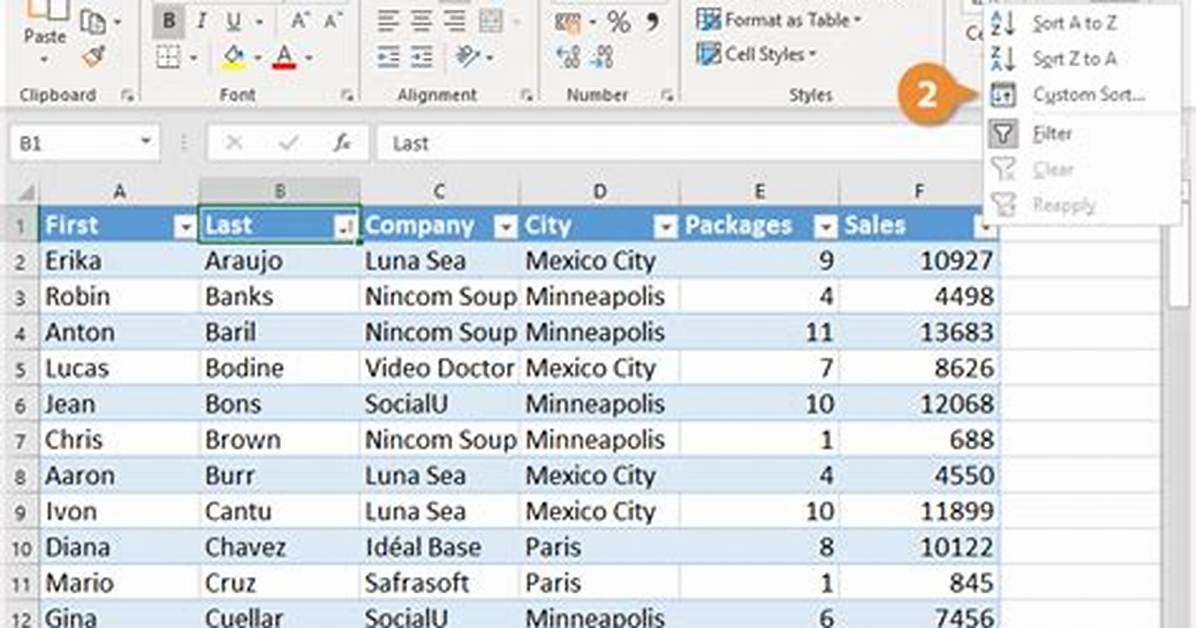The width and height of the screenshot is (1196, 628).
Task: Apply the yellow Fill Color
Action: 234,56
